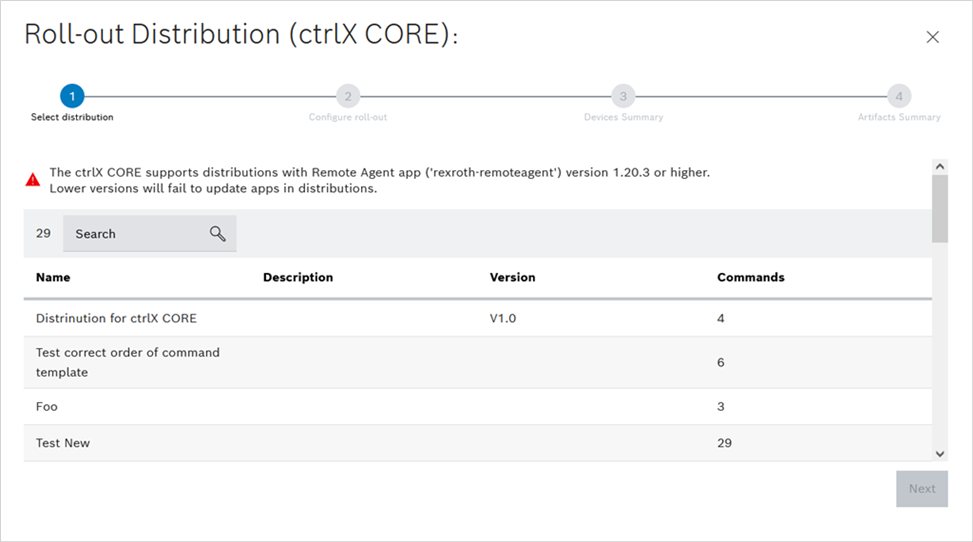Click the vertical scrollbar thumb
Screen dimensions: 973x542
pyautogui.click(x=939, y=208)
